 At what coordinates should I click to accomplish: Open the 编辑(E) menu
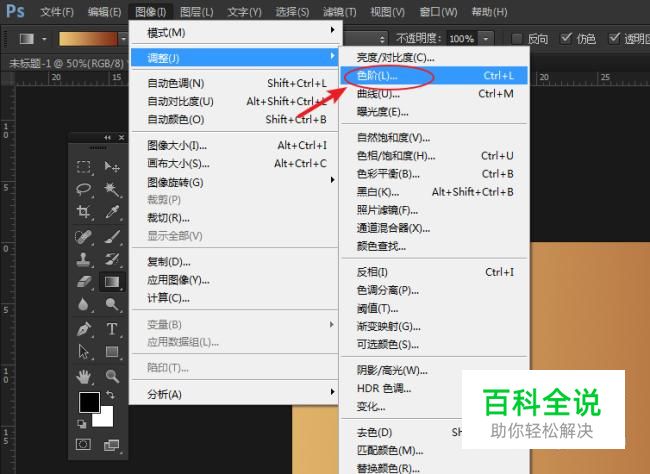(104, 12)
